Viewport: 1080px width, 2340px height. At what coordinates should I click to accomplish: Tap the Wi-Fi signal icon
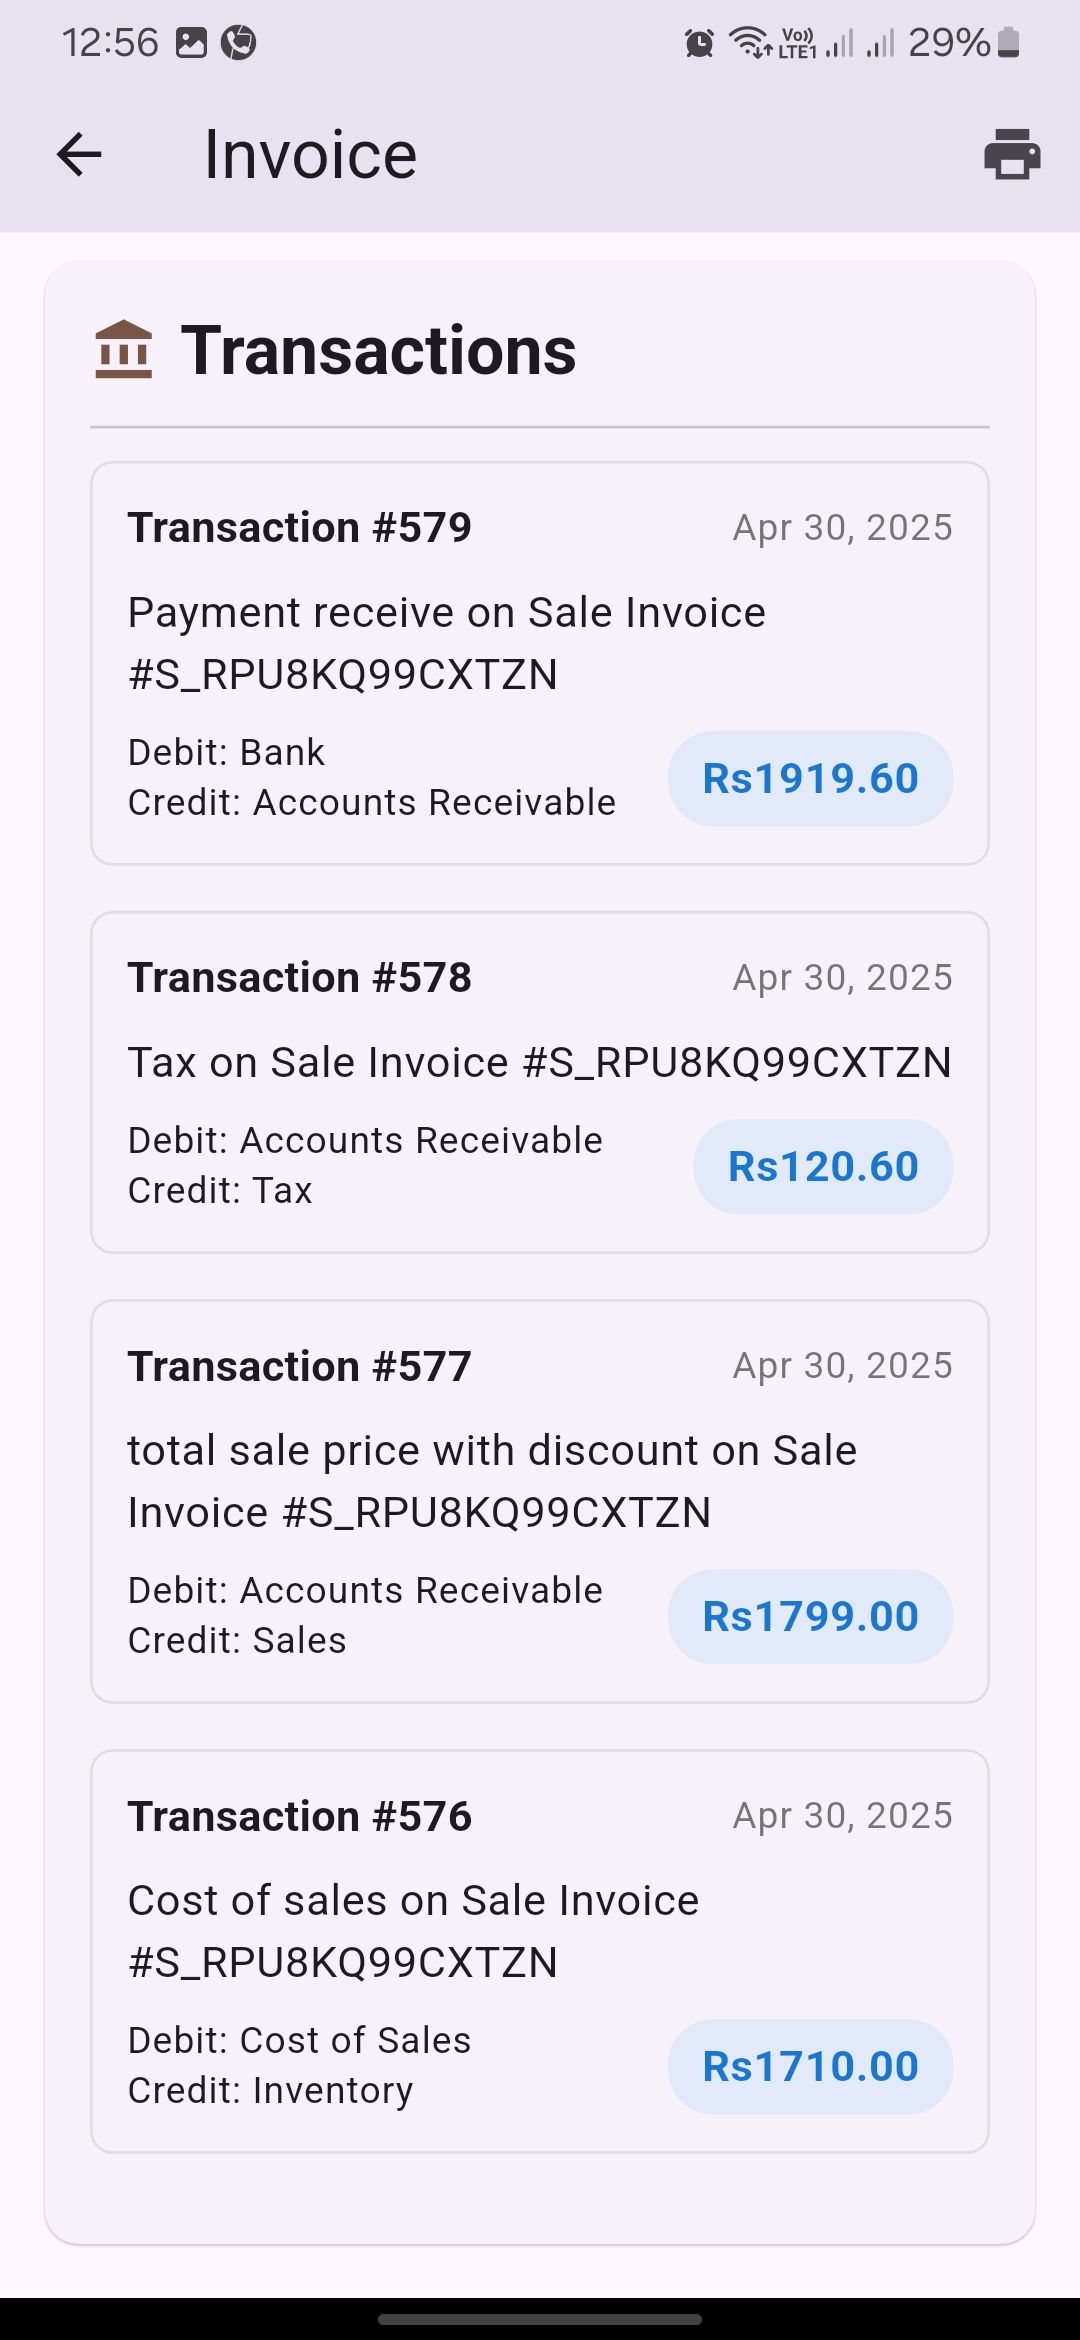click(x=749, y=43)
